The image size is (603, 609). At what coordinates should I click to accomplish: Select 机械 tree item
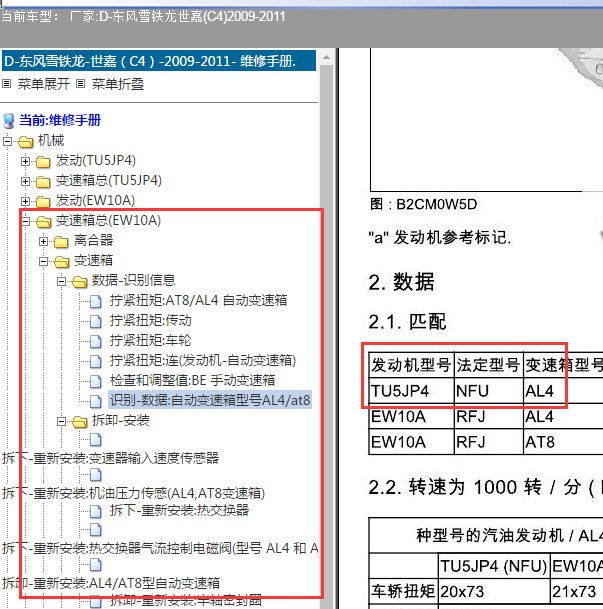click(51, 140)
